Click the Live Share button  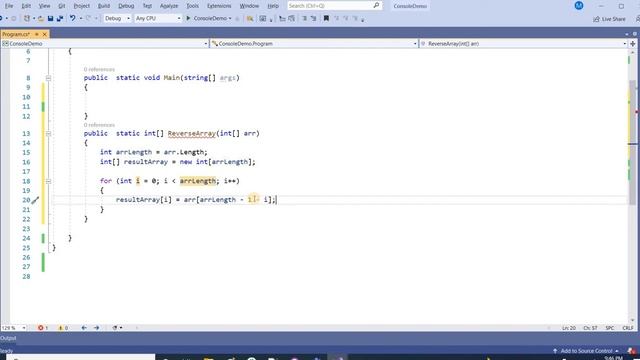pyautogui.click(x=609, y=19)
